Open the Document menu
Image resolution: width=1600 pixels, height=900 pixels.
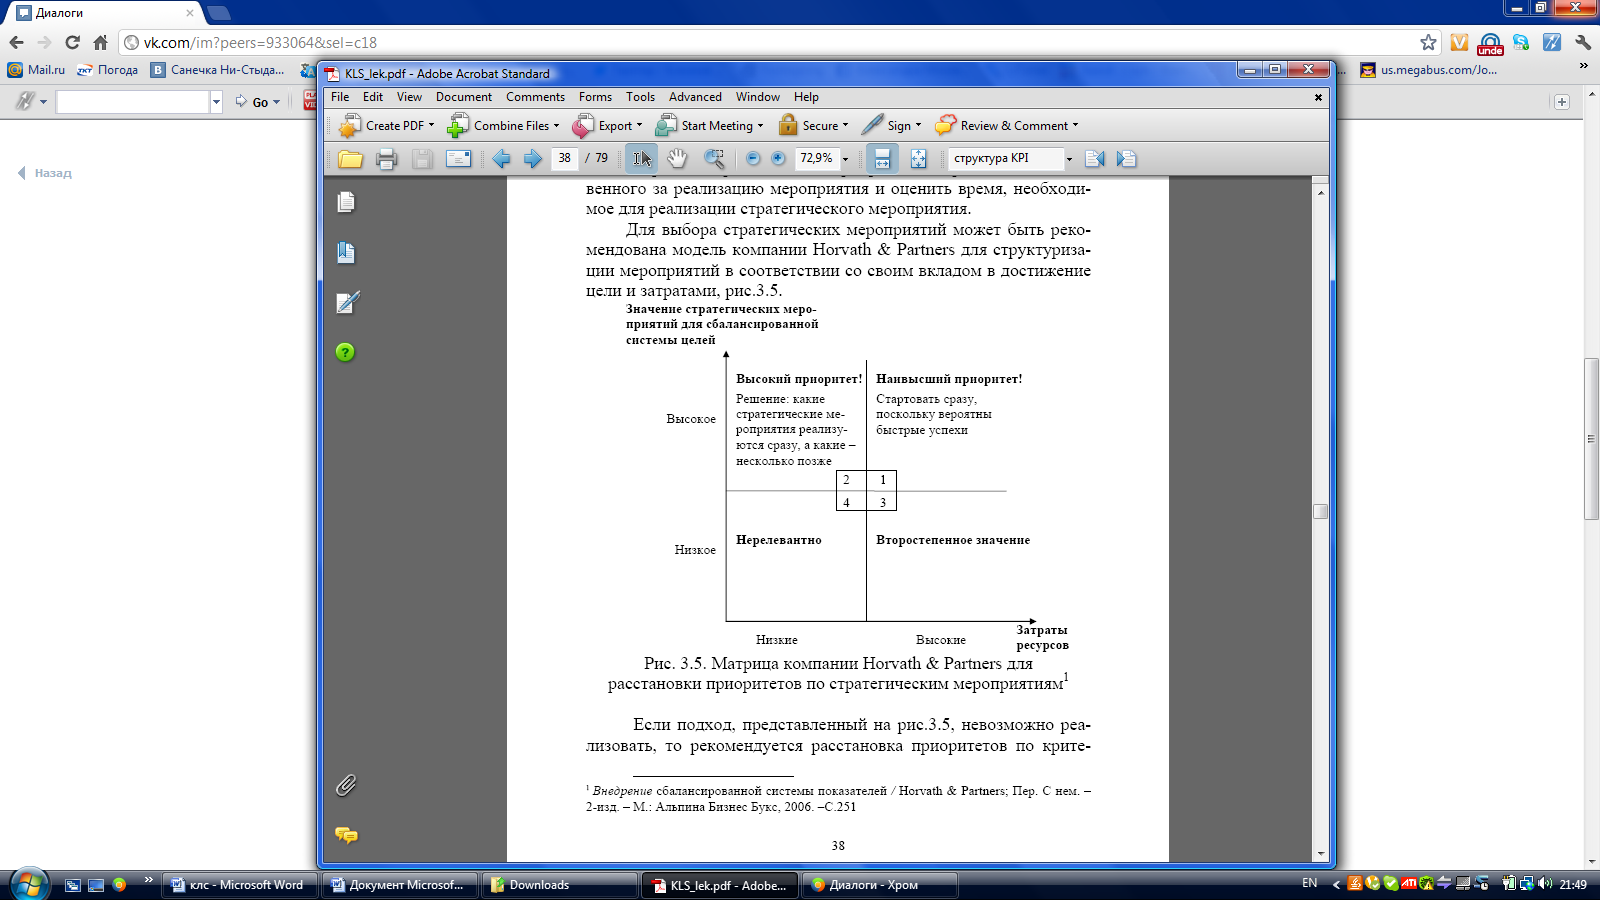pyautogui.click(x=464, y=97)
